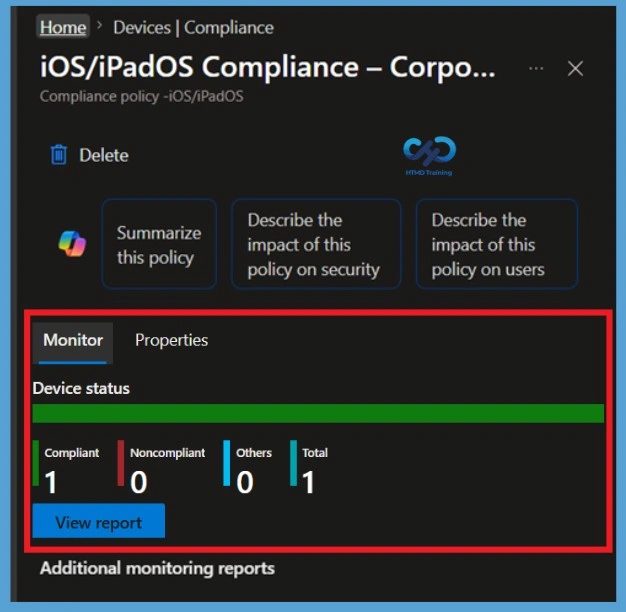Click the green device status bar
626x612 pixels.
(x=318, y=414)
